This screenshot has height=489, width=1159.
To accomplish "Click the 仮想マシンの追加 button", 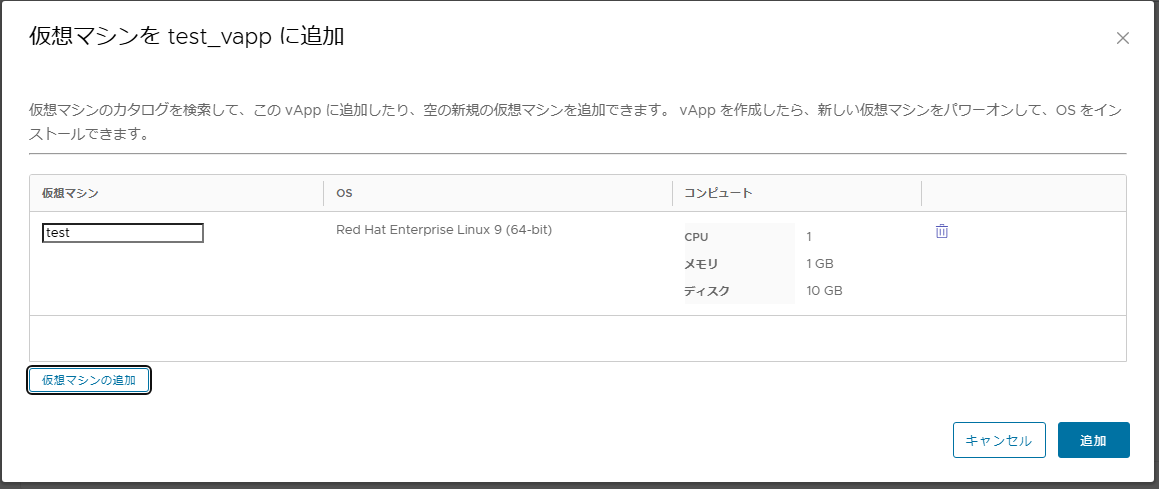I will click(x=89, y=380).
